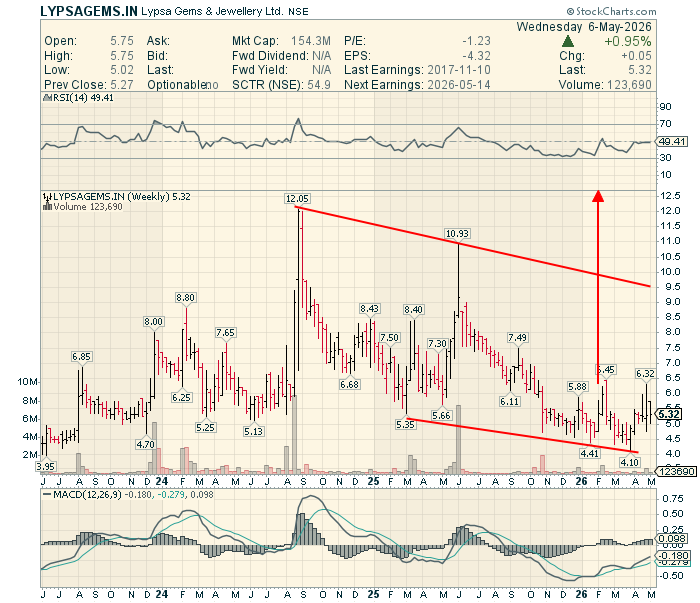Click the 3.95 low price label
Screen dimensions: 700x603
(46, 466)
